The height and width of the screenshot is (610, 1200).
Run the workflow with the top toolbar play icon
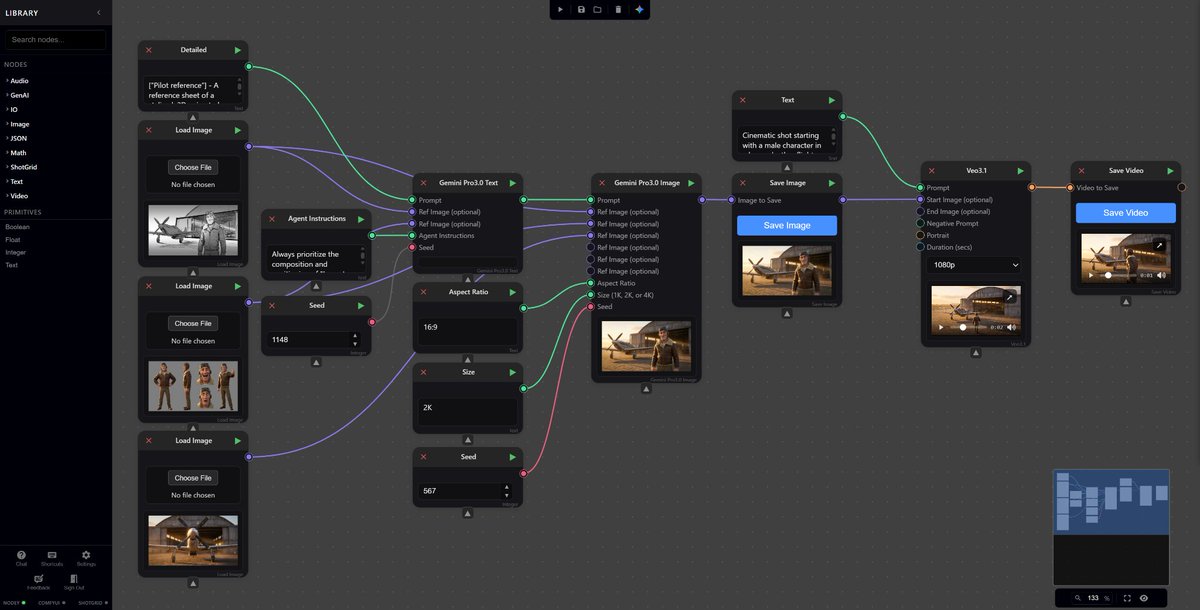pyautogui.click(x=561, y=9)
